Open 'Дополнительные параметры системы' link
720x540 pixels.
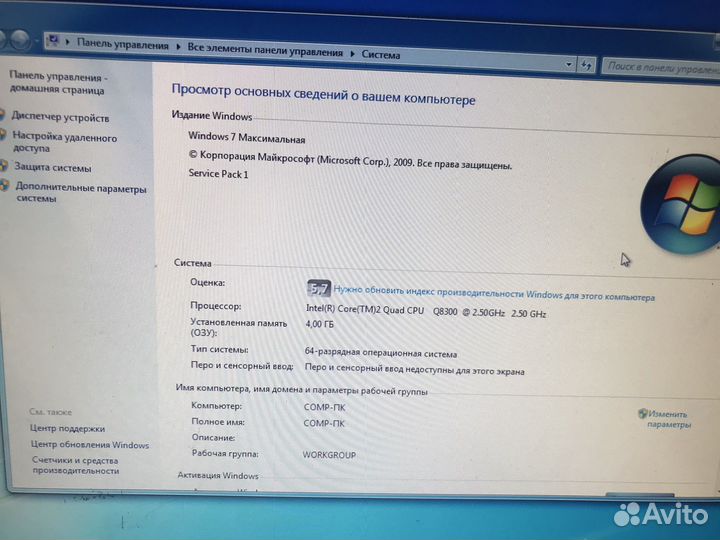[x=81, y=192]
